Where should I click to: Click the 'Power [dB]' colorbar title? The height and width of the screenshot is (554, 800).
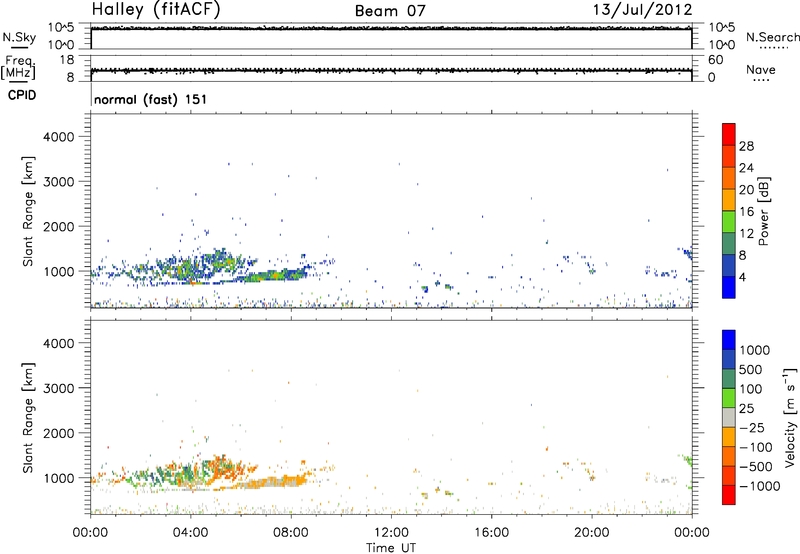[763, 211]
